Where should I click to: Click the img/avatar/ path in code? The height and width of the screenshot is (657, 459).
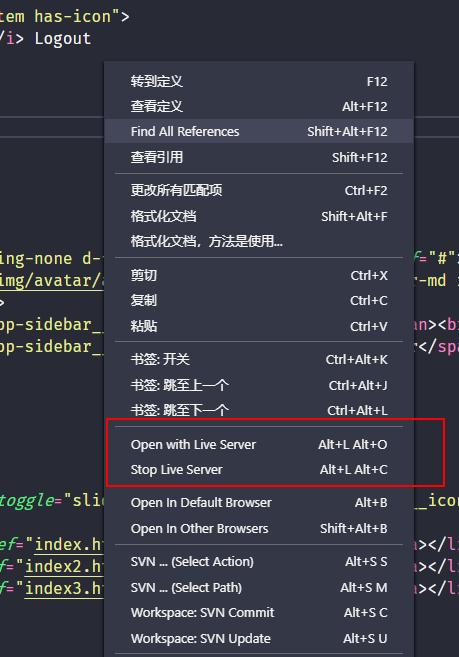click(51, 281)
